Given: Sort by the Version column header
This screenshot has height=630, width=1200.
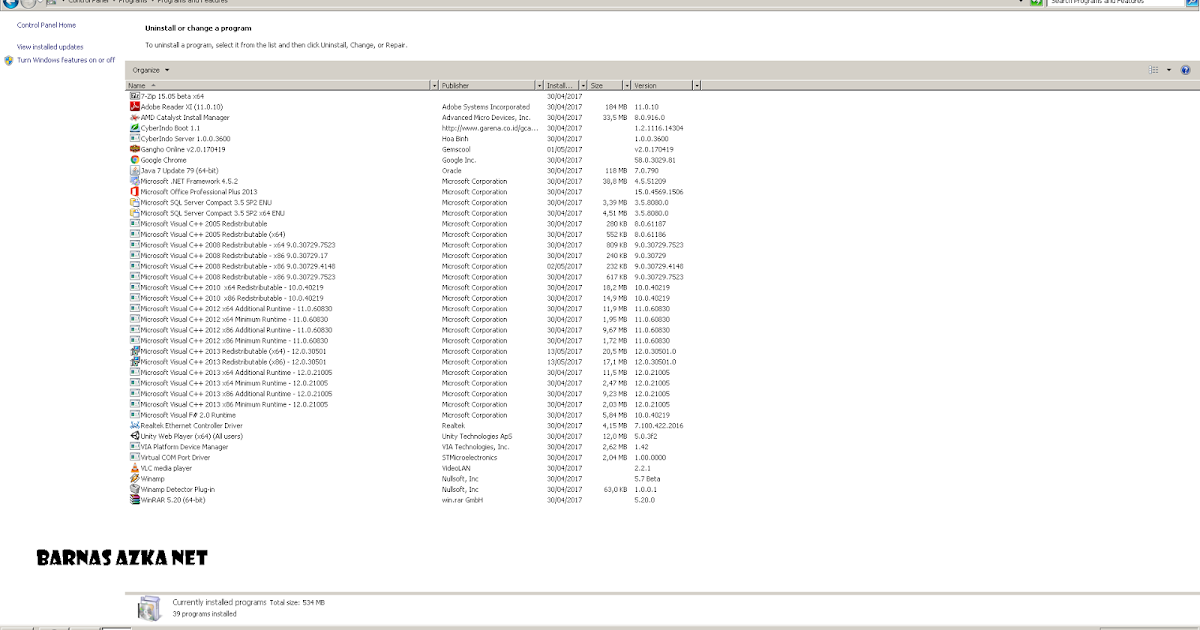Looking at the screenshot, I should click(661, 85).
